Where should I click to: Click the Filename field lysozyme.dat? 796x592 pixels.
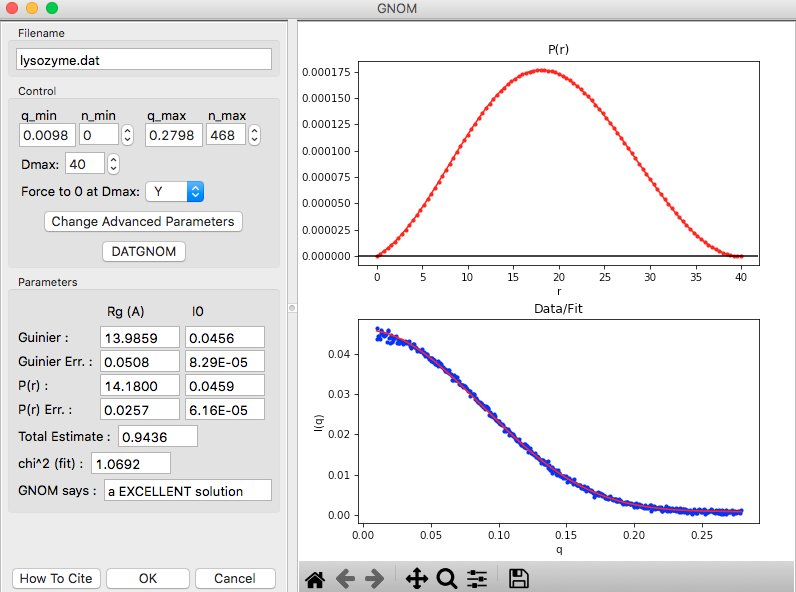tap(144, 60)
